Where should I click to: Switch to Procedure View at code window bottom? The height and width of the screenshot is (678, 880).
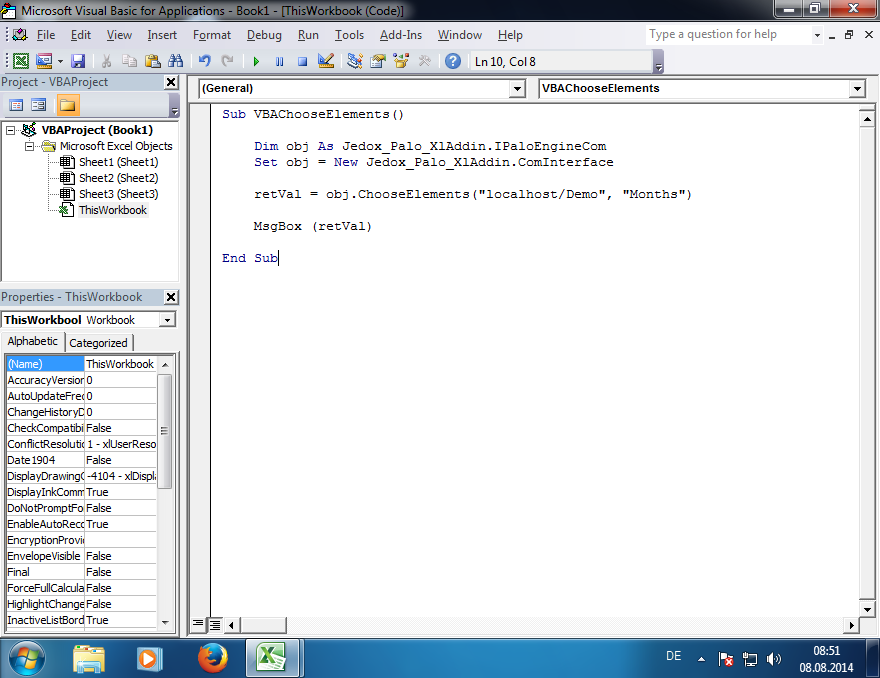[x=198, y=624]
